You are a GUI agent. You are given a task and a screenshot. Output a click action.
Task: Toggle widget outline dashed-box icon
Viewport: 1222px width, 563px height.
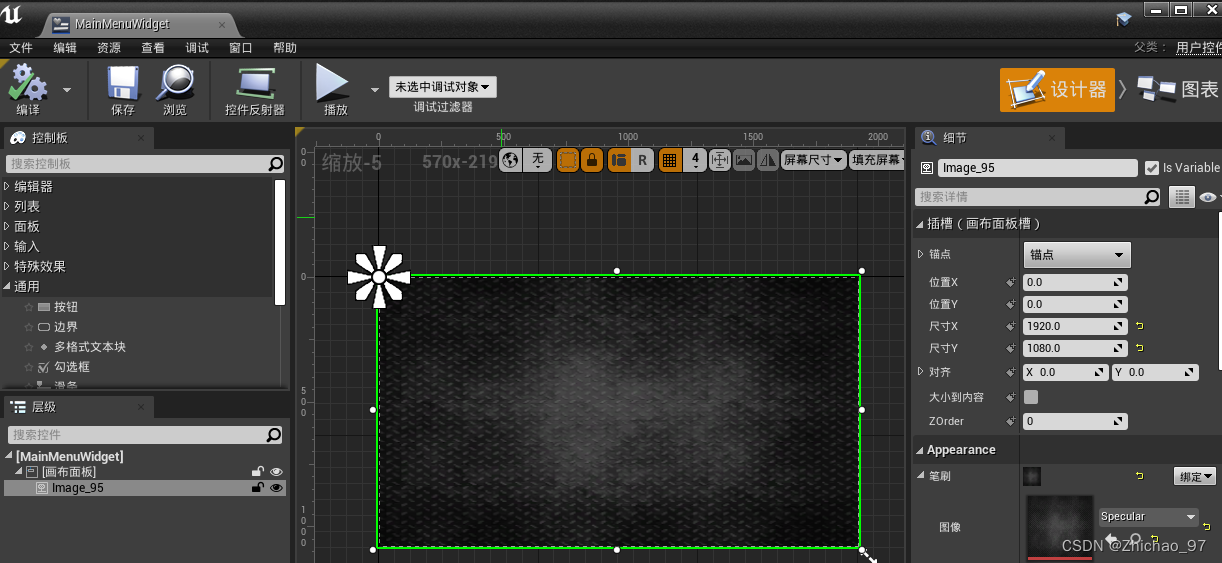[x=568, y=160]
